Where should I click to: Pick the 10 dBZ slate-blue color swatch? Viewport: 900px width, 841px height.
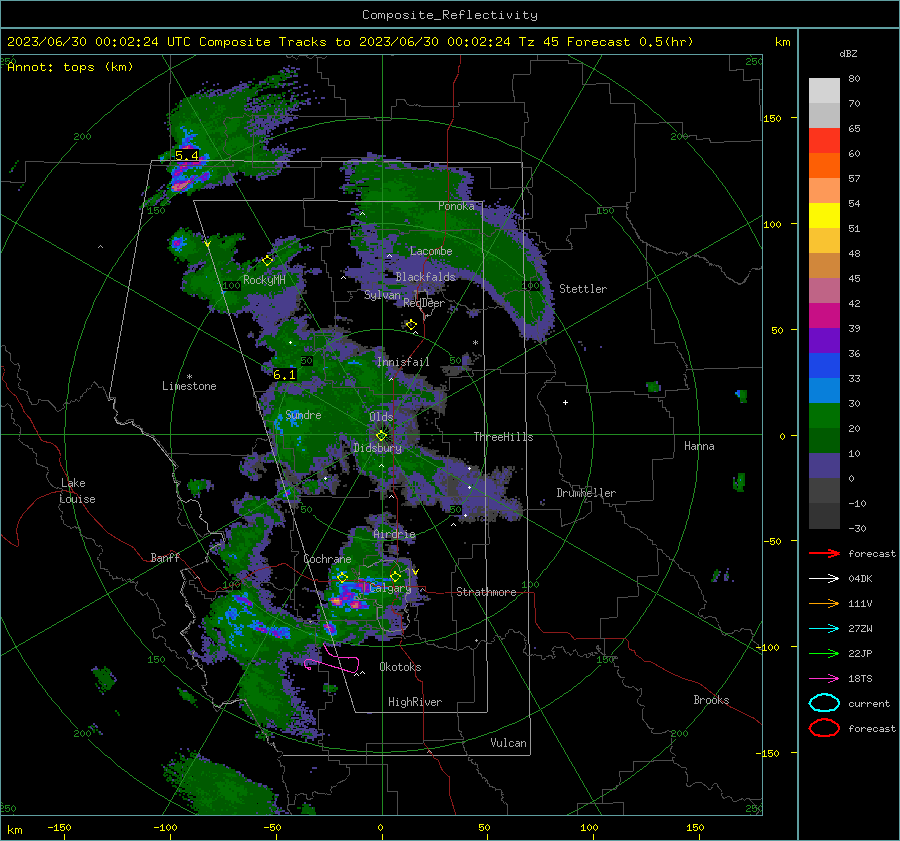coord(824,465)
